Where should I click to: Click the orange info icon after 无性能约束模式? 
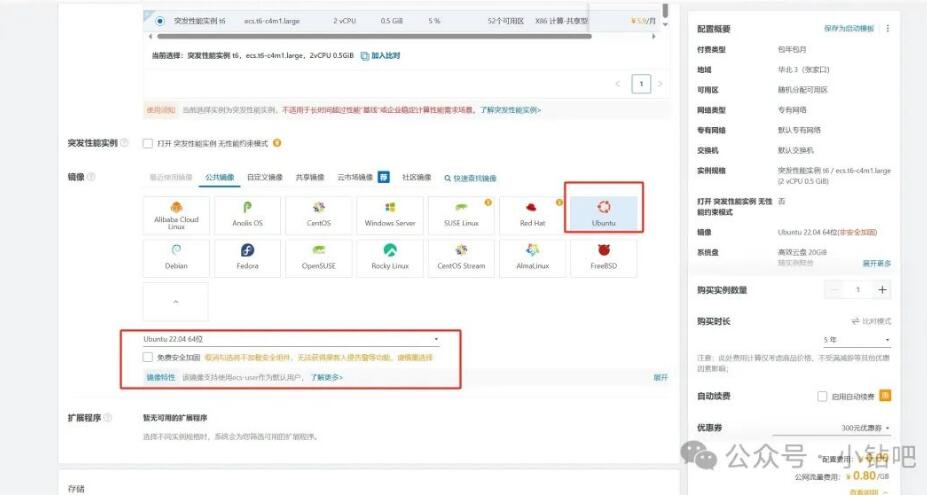pos(277,143)
